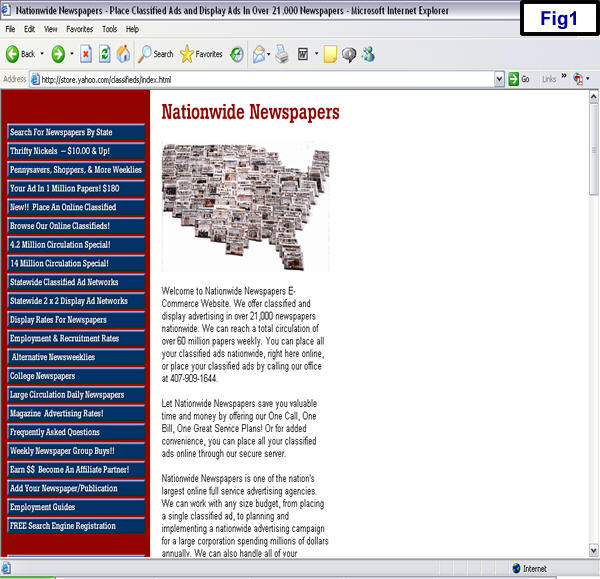Open Weekly Newspaper Group Buys link
600x579 pixels.
click(x=76, y=451)
